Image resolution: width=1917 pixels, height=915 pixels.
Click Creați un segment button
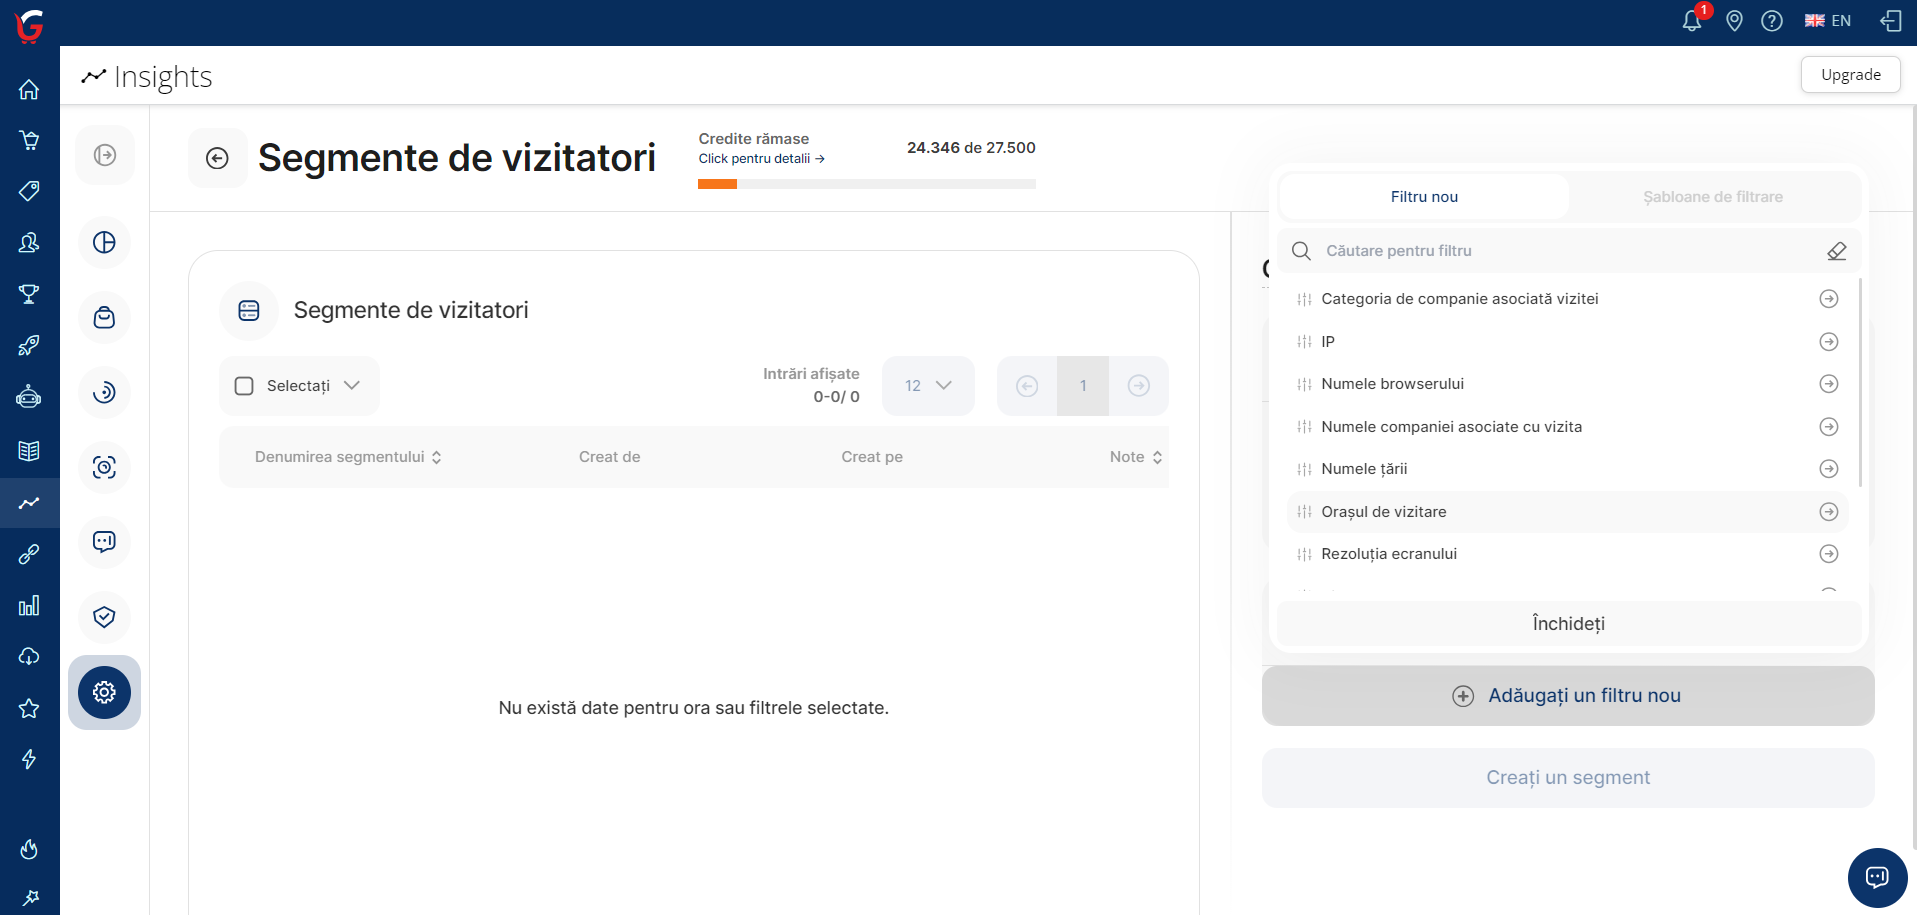click(1568, 778)
